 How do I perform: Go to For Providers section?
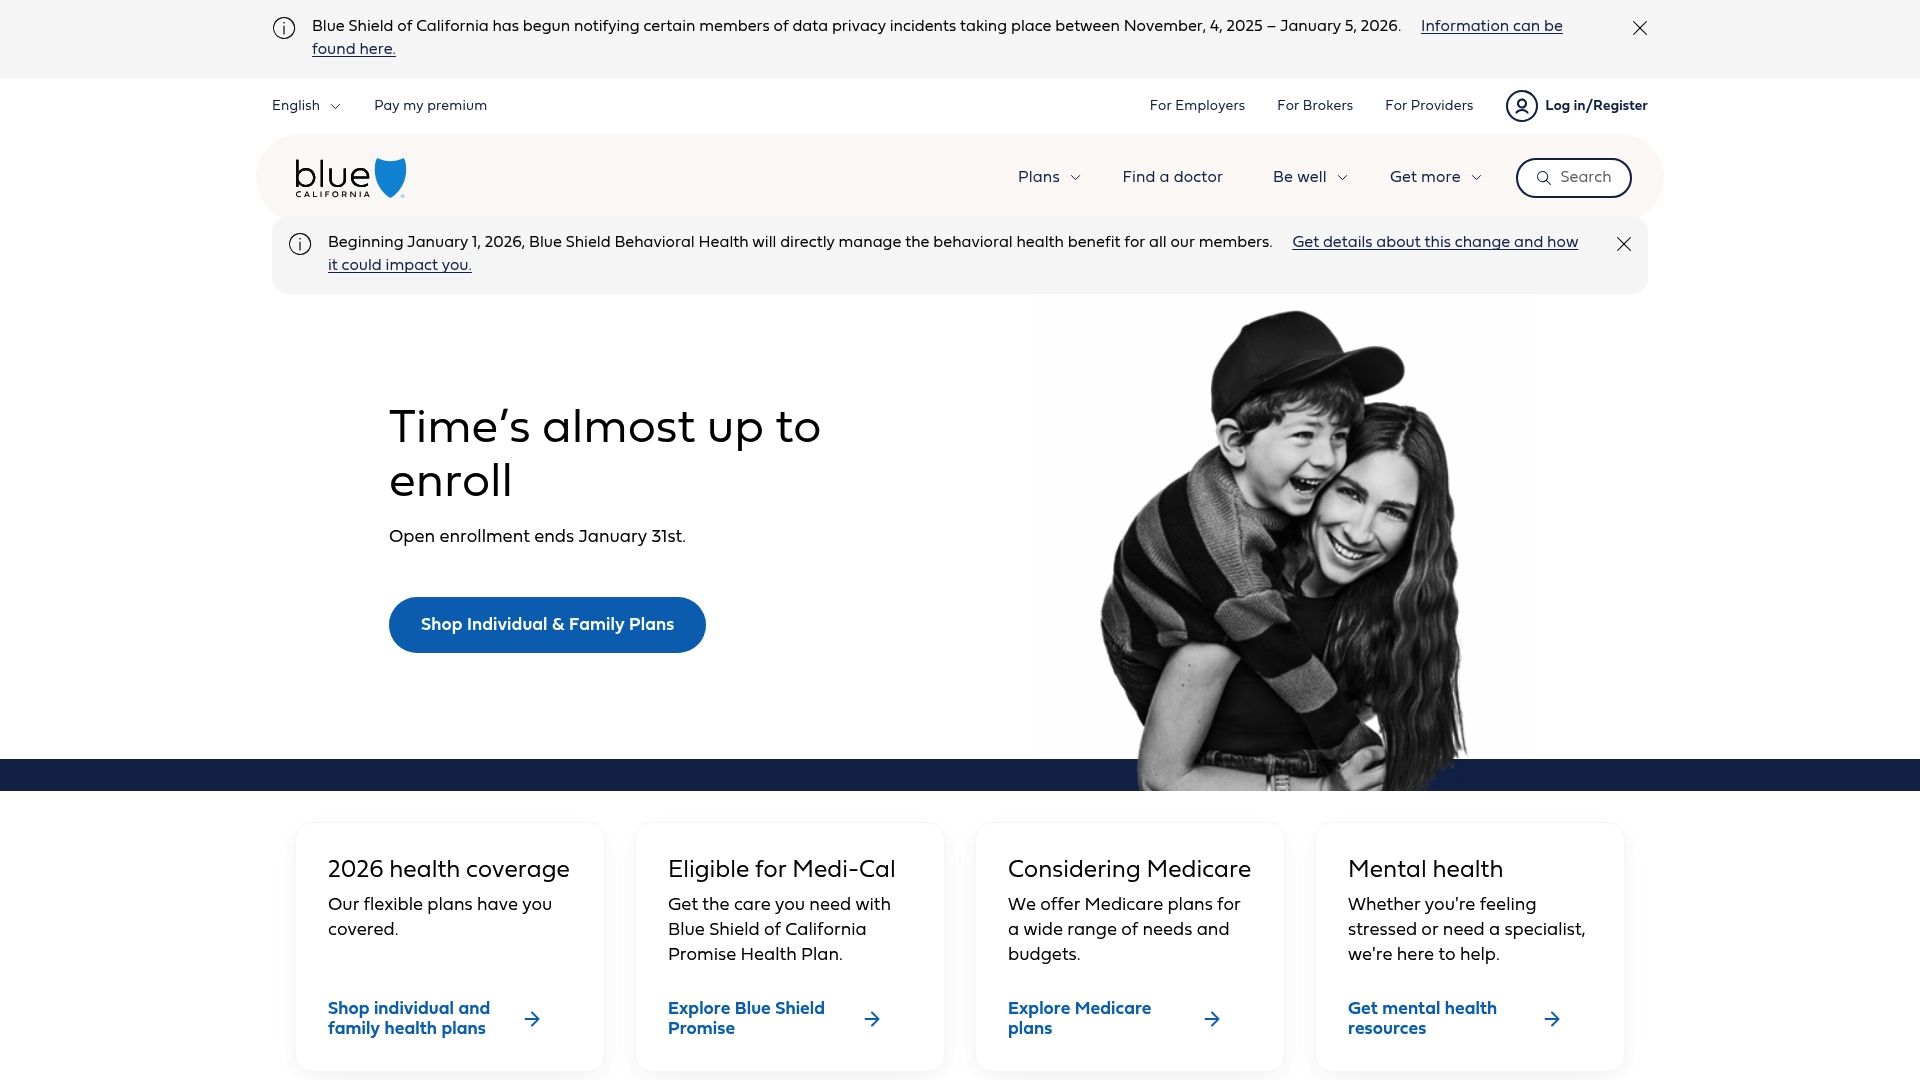click(x=1428, y=106)
